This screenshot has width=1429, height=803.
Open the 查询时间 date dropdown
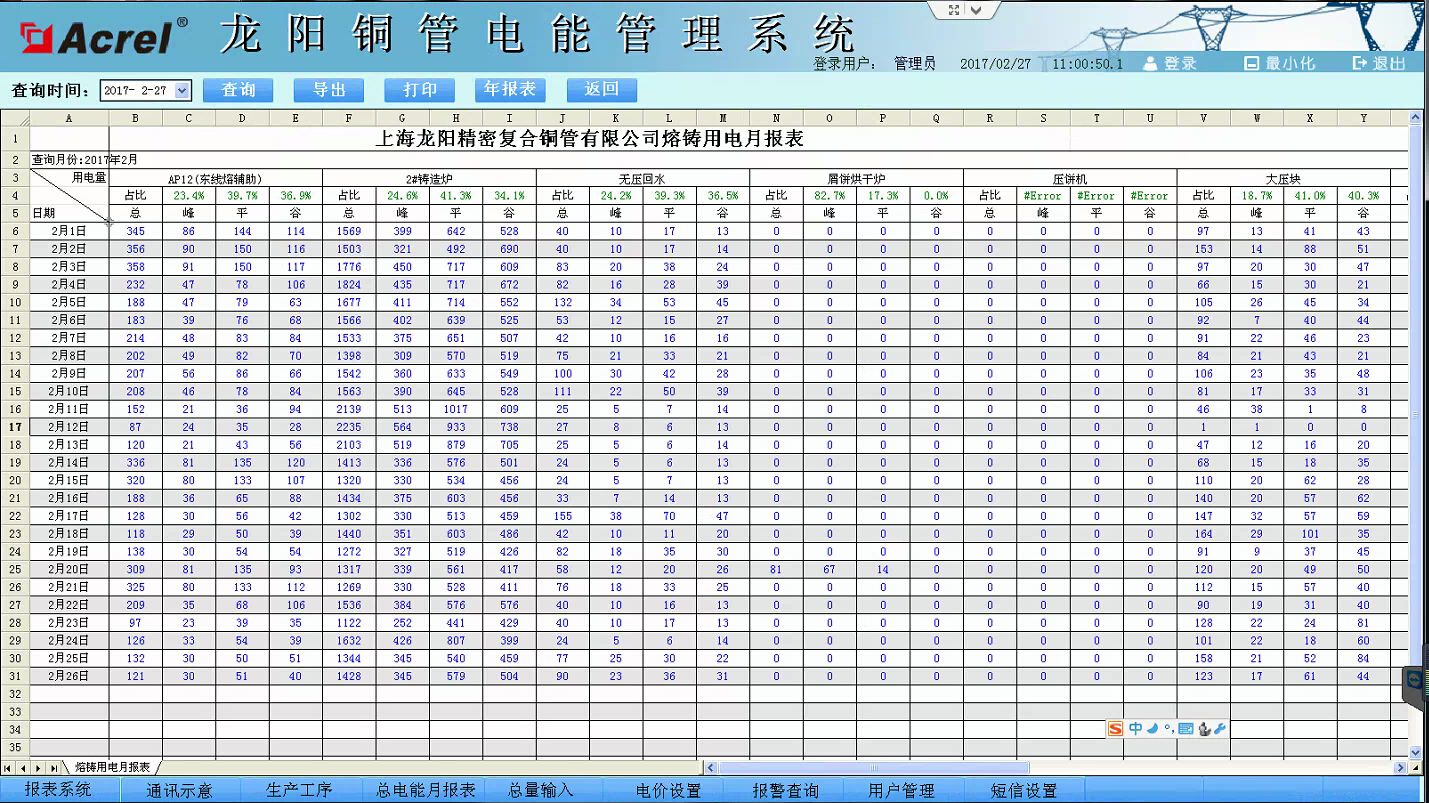click(182, 91)
